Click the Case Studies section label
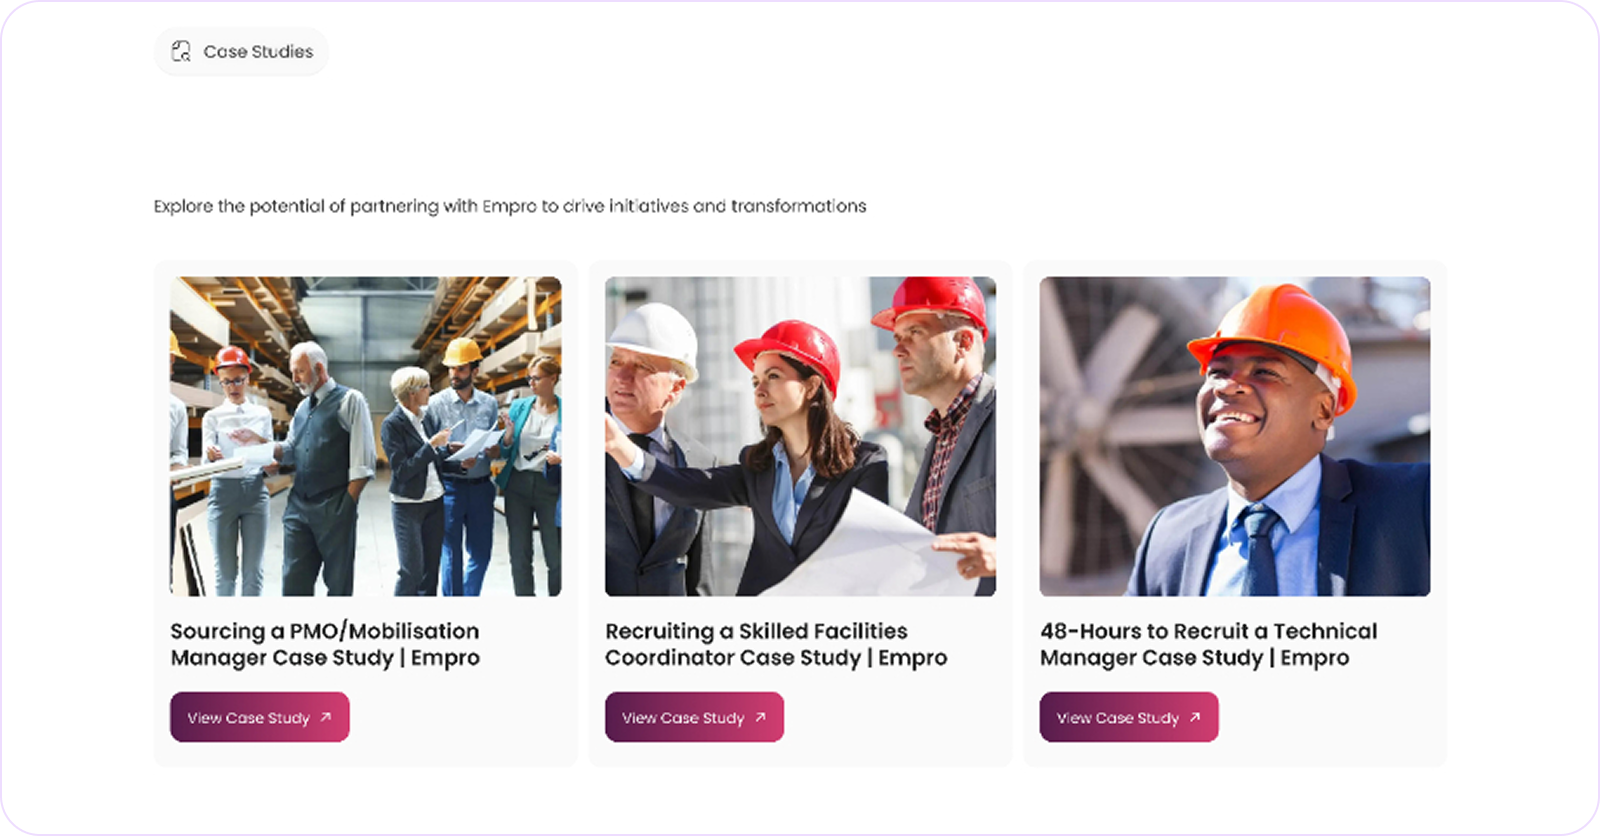This screenshot has width=1600, height=836. pos(258,52)
